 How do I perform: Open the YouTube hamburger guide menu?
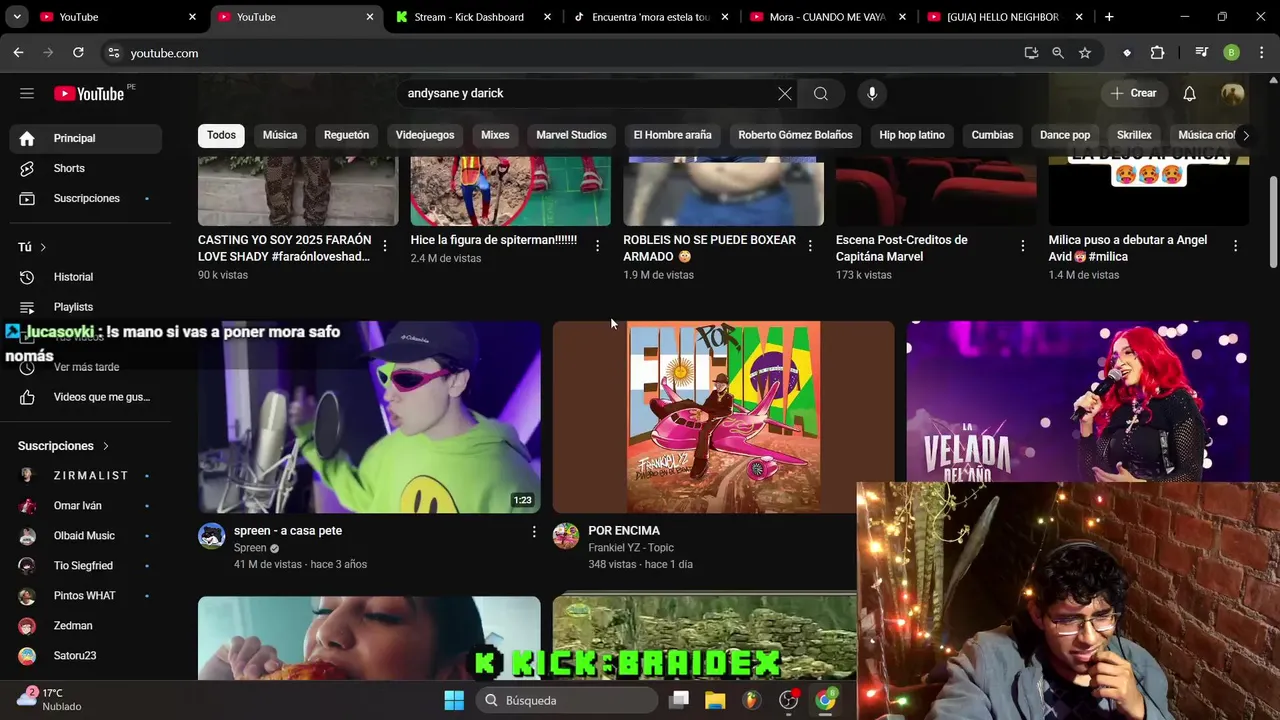click(x=27, y=93)
